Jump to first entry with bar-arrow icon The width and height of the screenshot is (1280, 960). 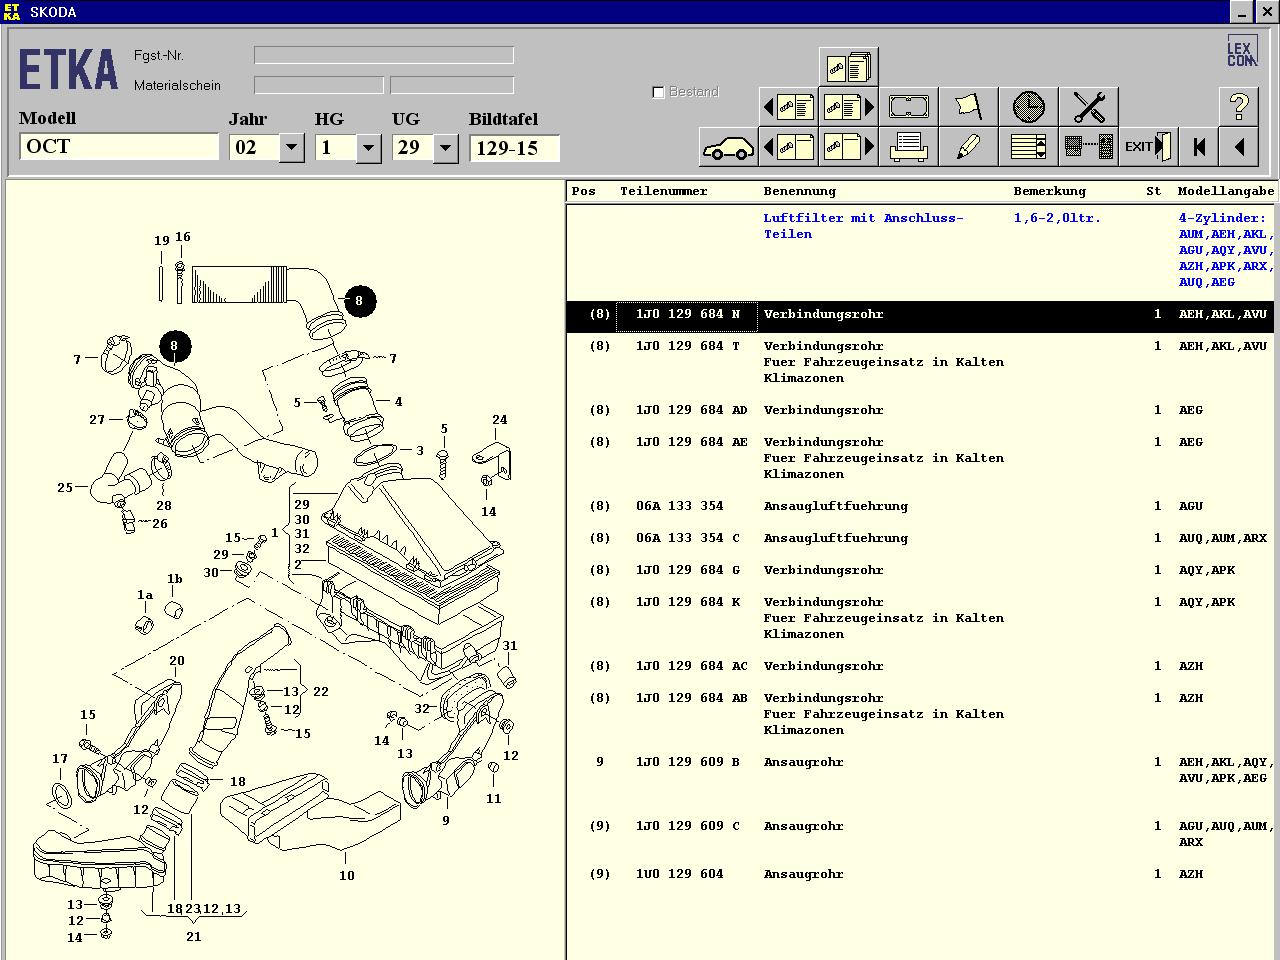(1199, 147)
